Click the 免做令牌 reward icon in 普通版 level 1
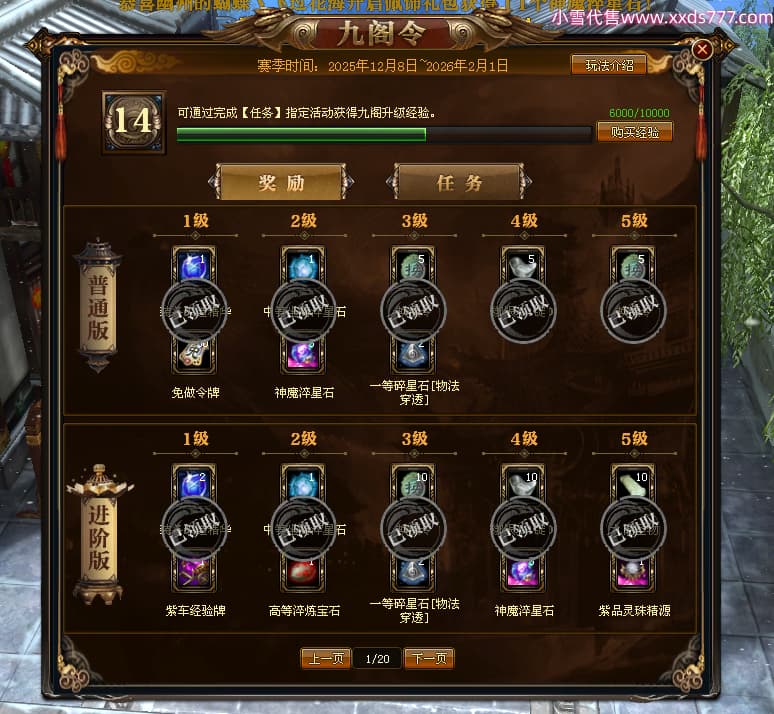Viewport: 774px width, 714px height. tap(194, 355)
